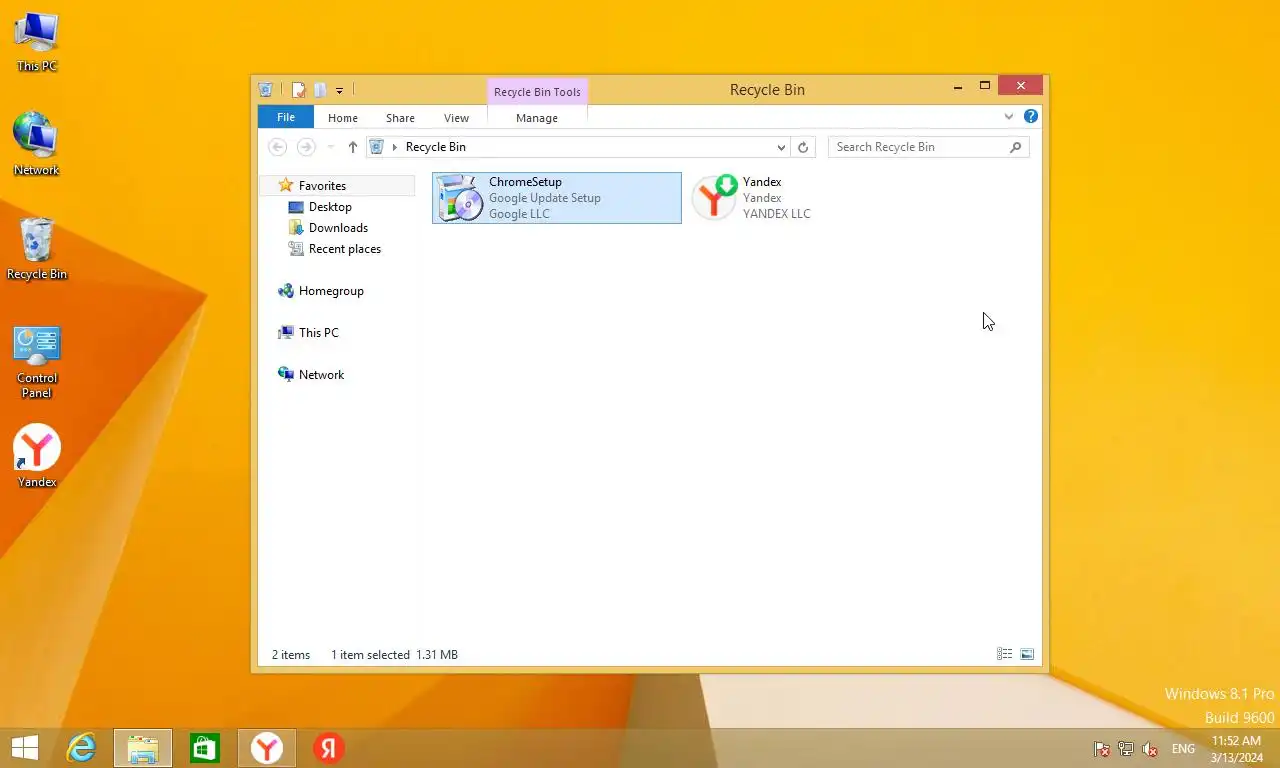Click the Recycle Bin icon in address bar
Viewport: 1280px width, 768px height.
pyautogui.click(x=377, y=147)
